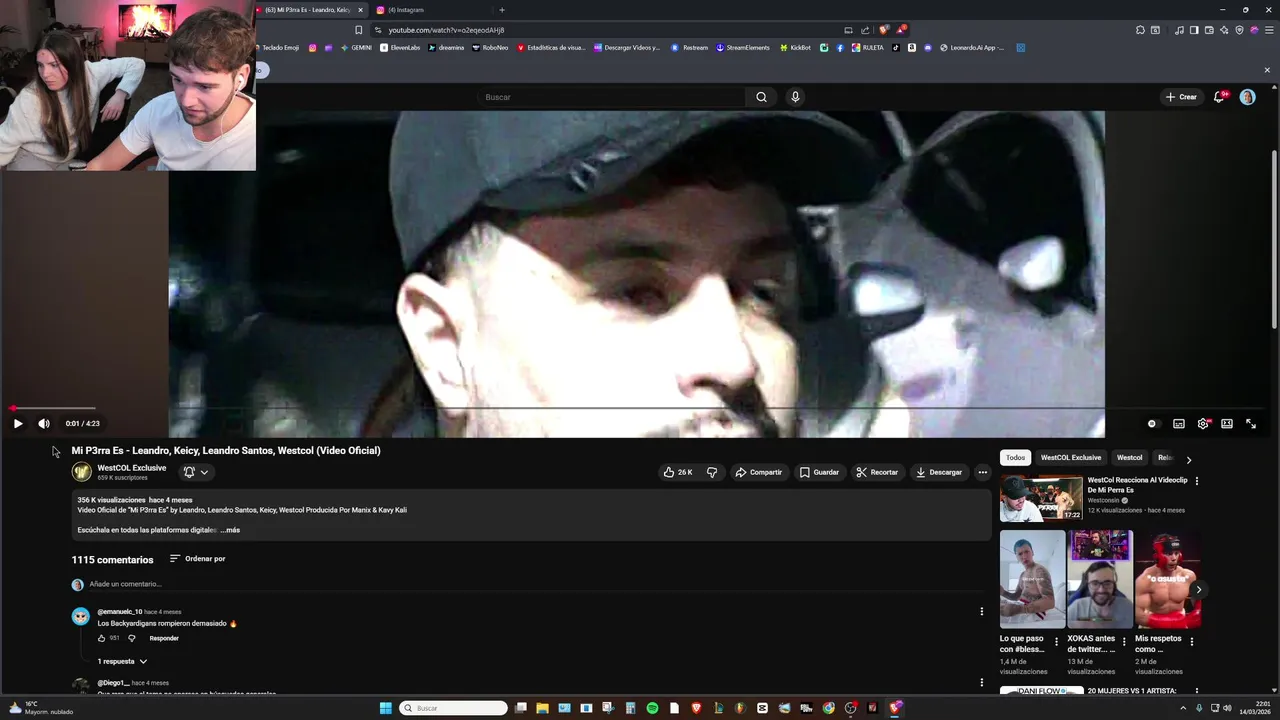Expand the description with ...más
This screenshot has width=1280, height=720.
[230, 530]
